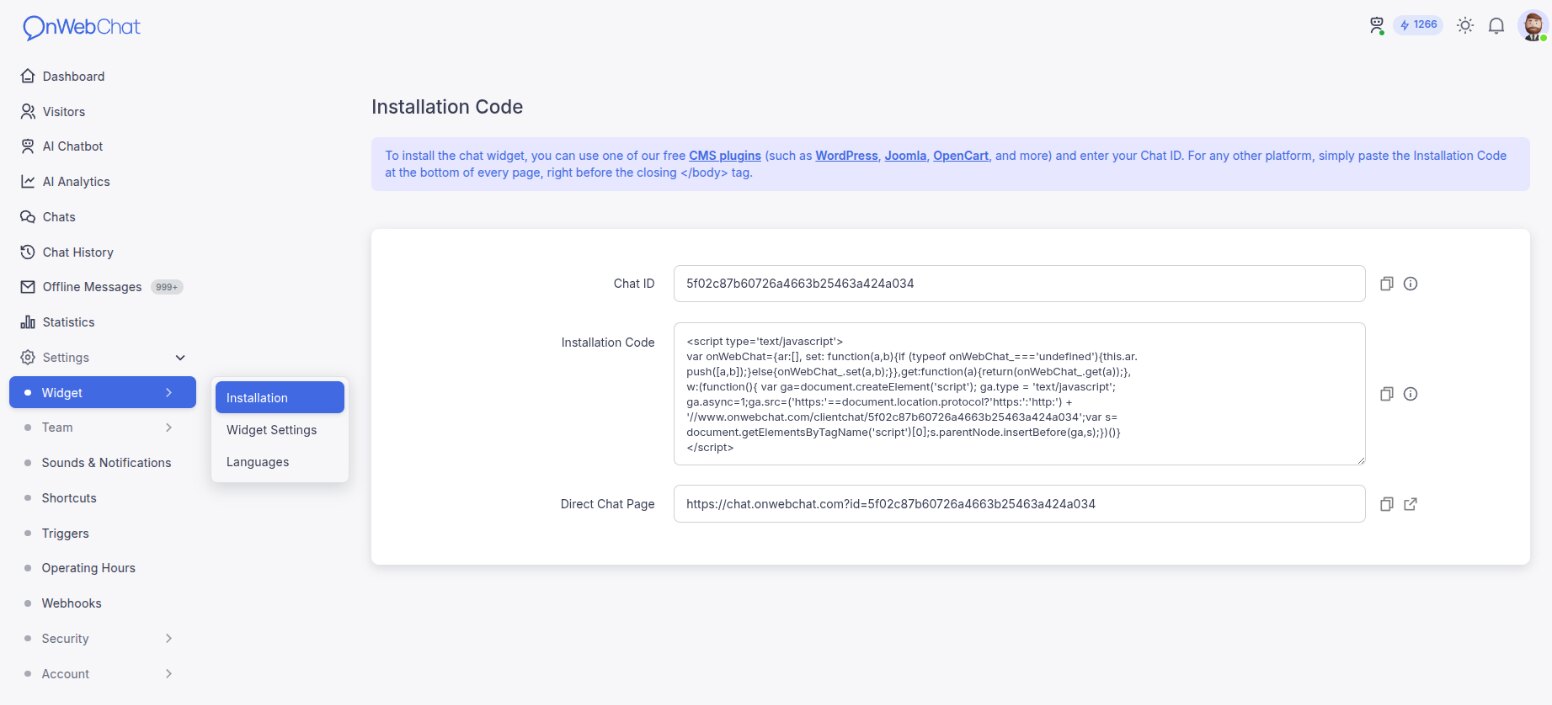
Task: Collapse the Settings section chevron
Action: click(x=181, y=357)
